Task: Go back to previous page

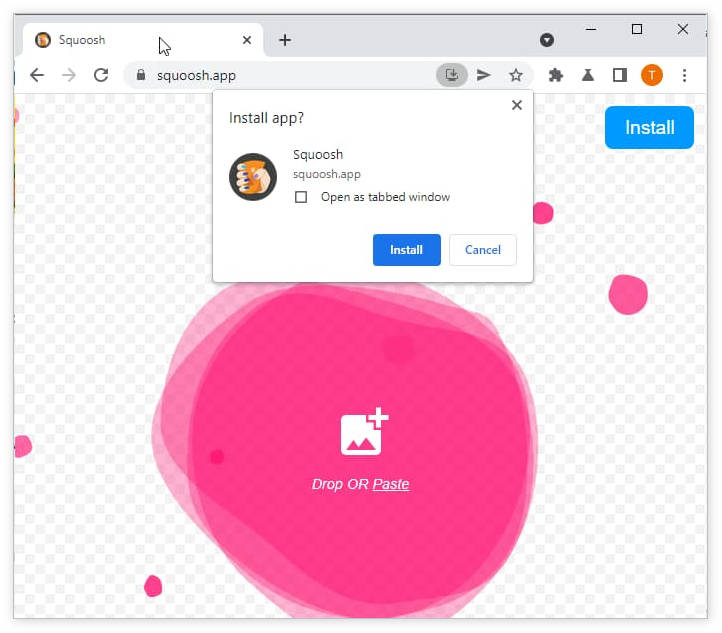Action: pyautogui.click(x=37, y=75)
